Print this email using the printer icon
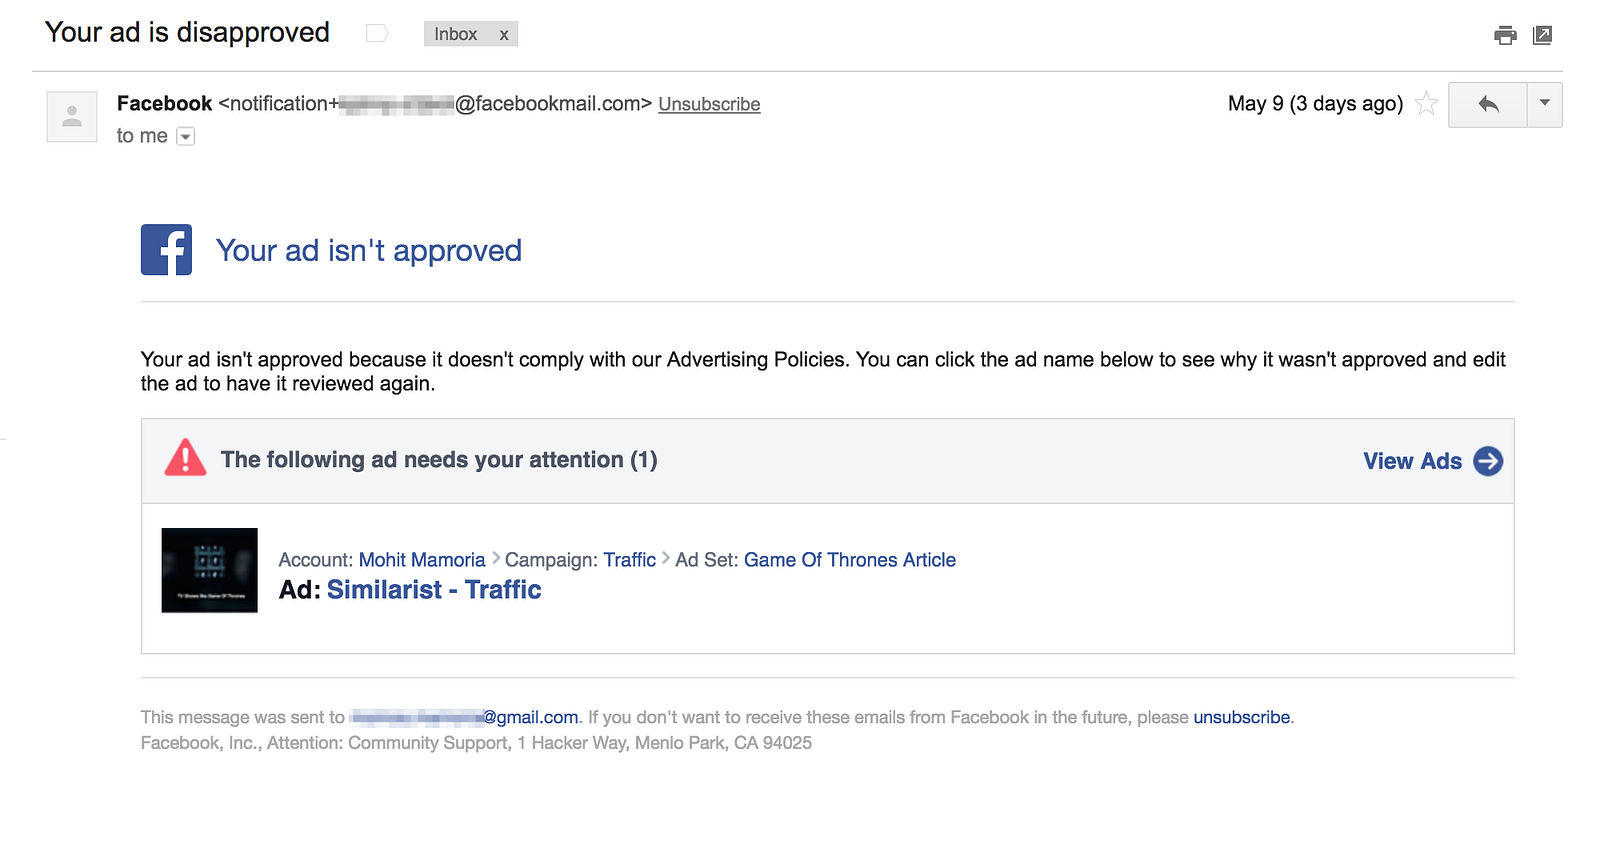This screenshot has height=845, width=1600. point(1505,36)
